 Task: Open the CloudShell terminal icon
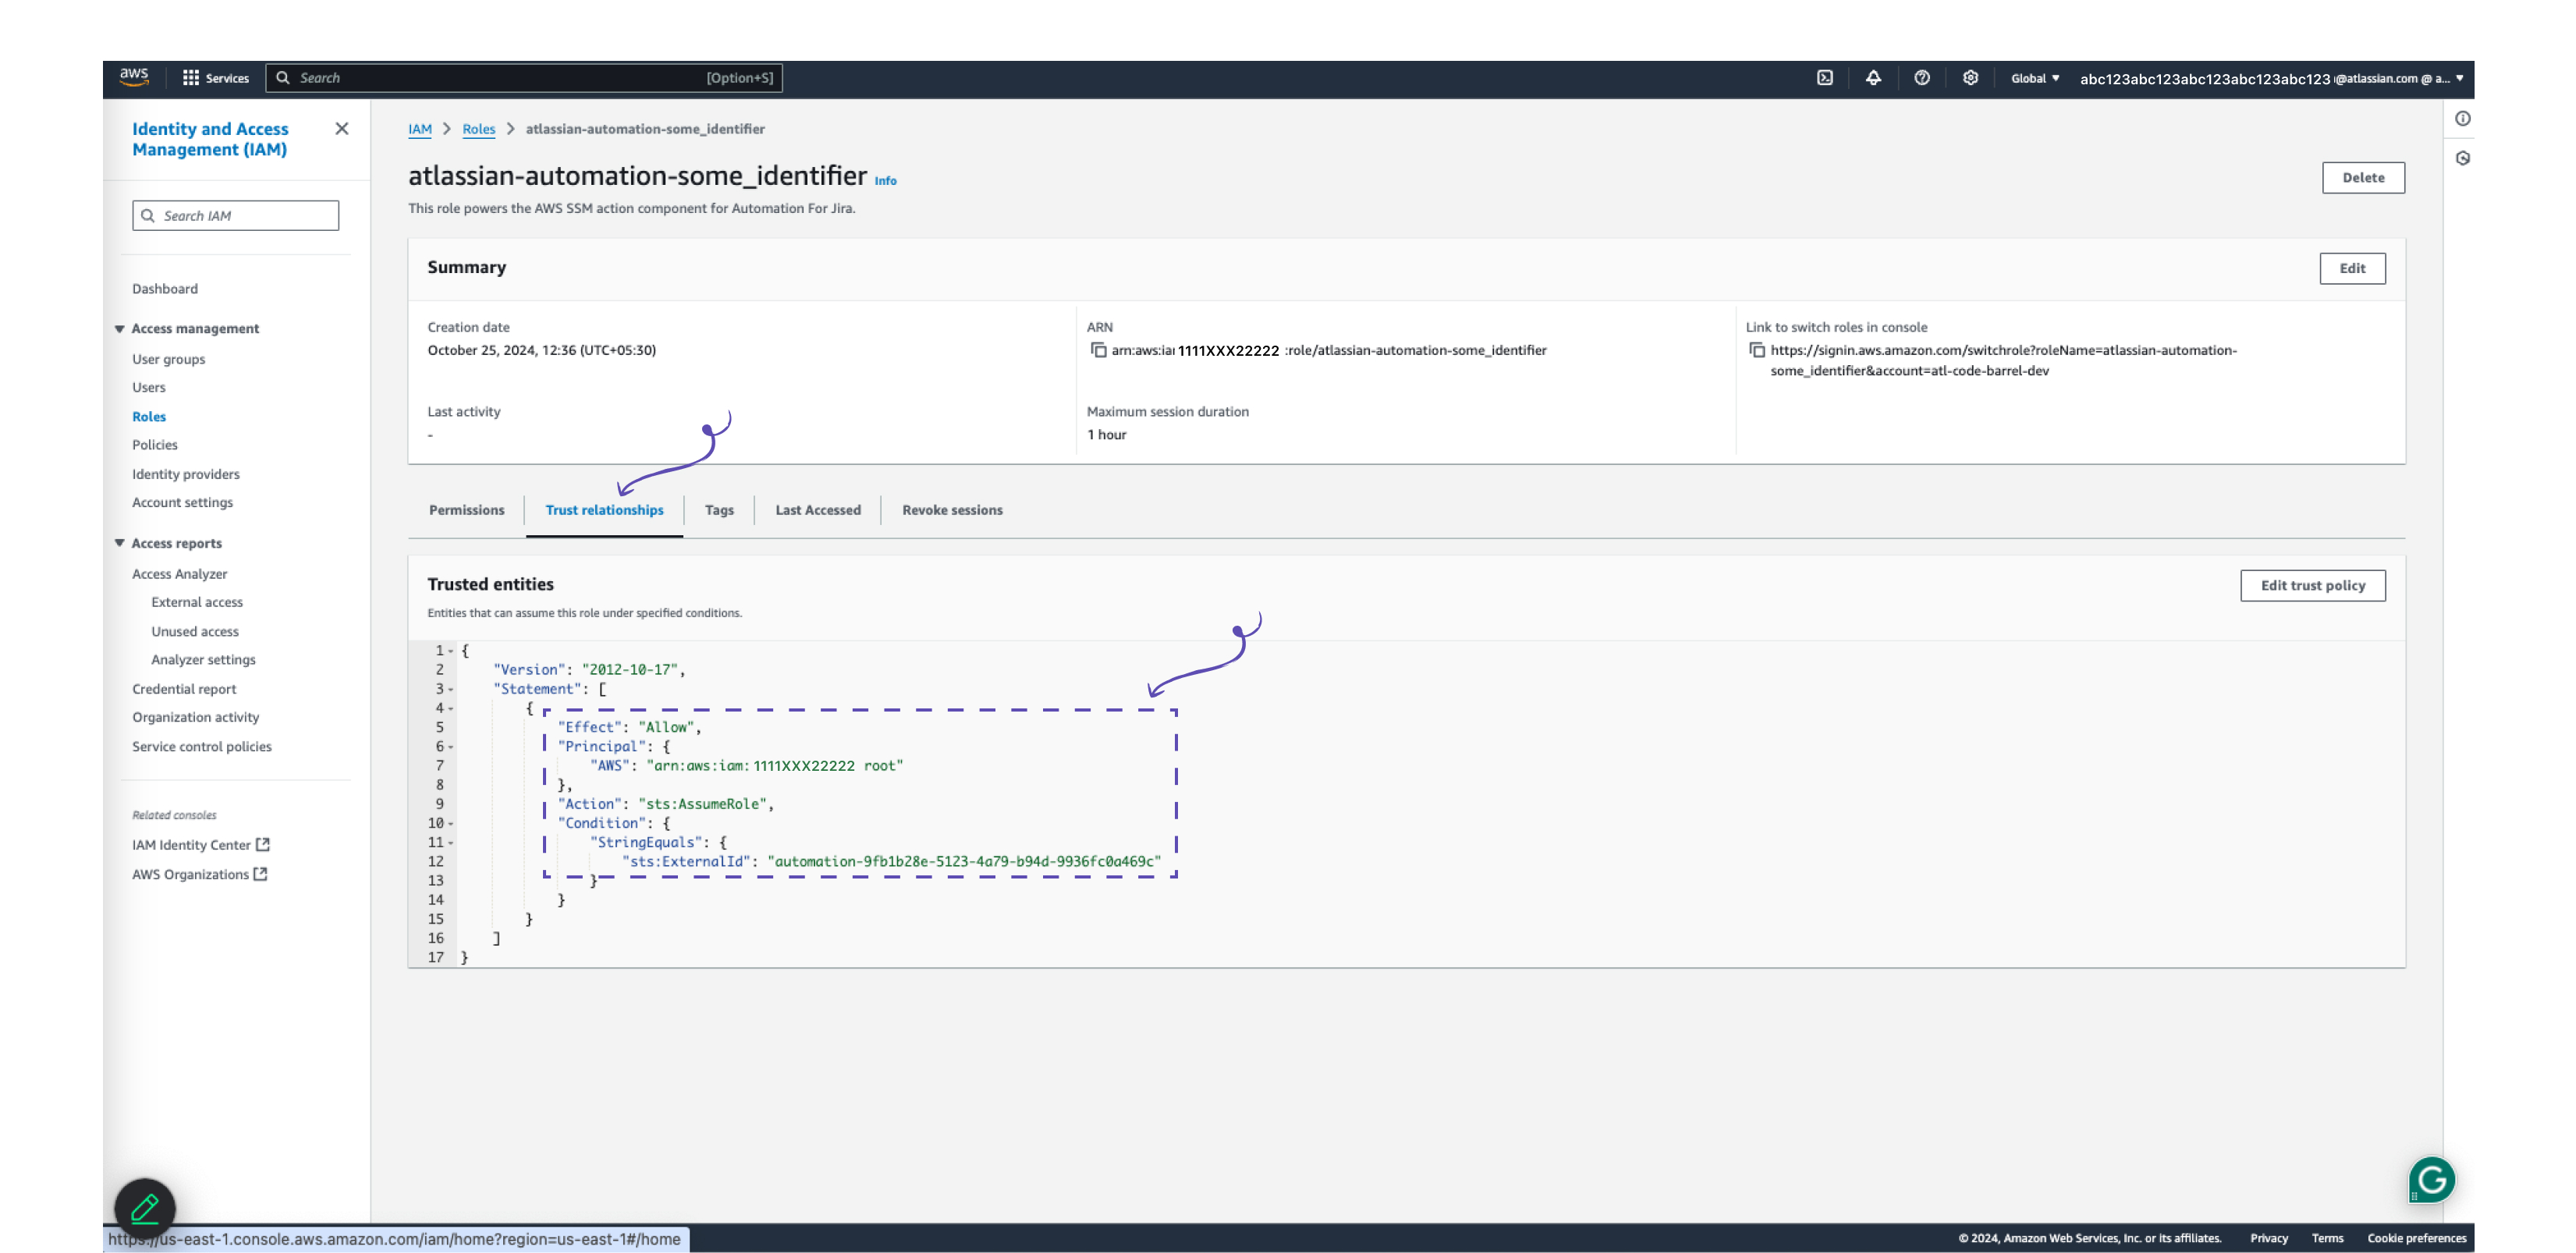pos(1825,78)
